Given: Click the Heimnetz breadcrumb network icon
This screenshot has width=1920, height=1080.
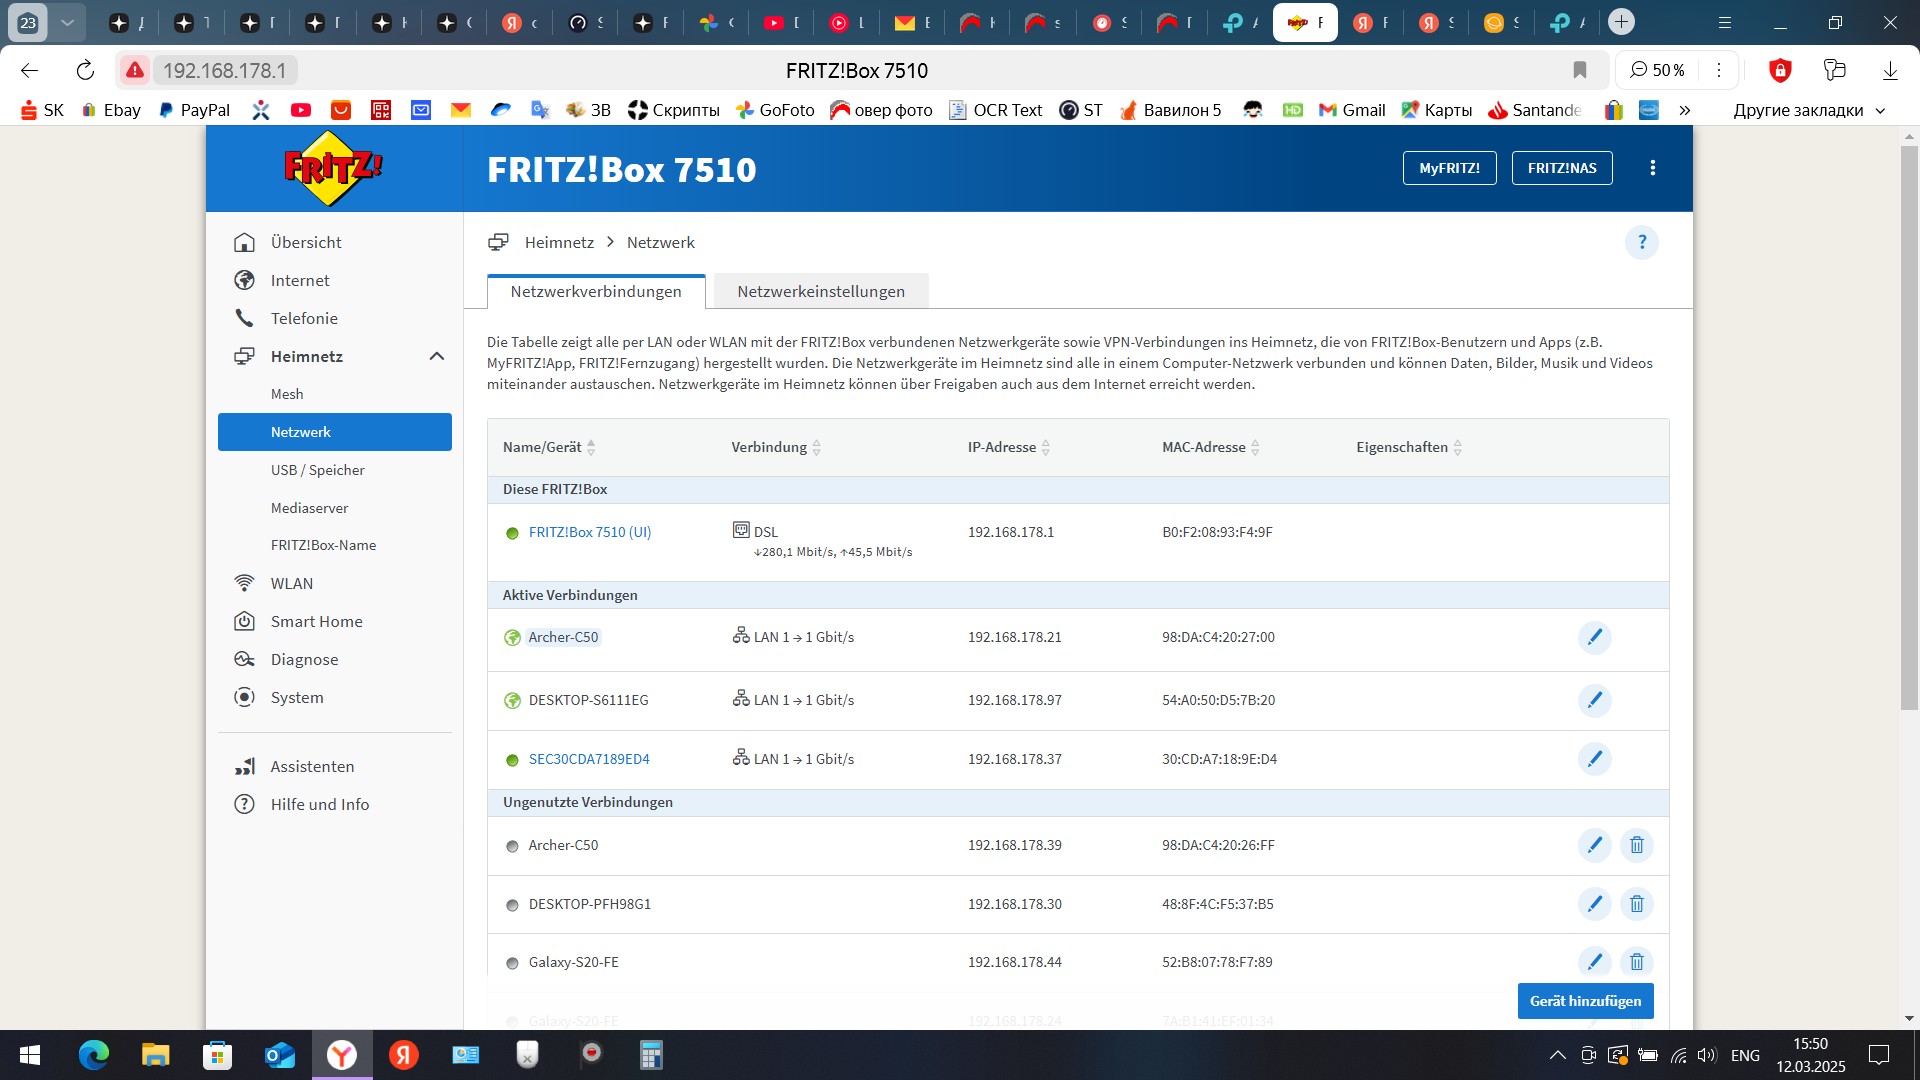Looking at the screenshot, I should [498, 242].
